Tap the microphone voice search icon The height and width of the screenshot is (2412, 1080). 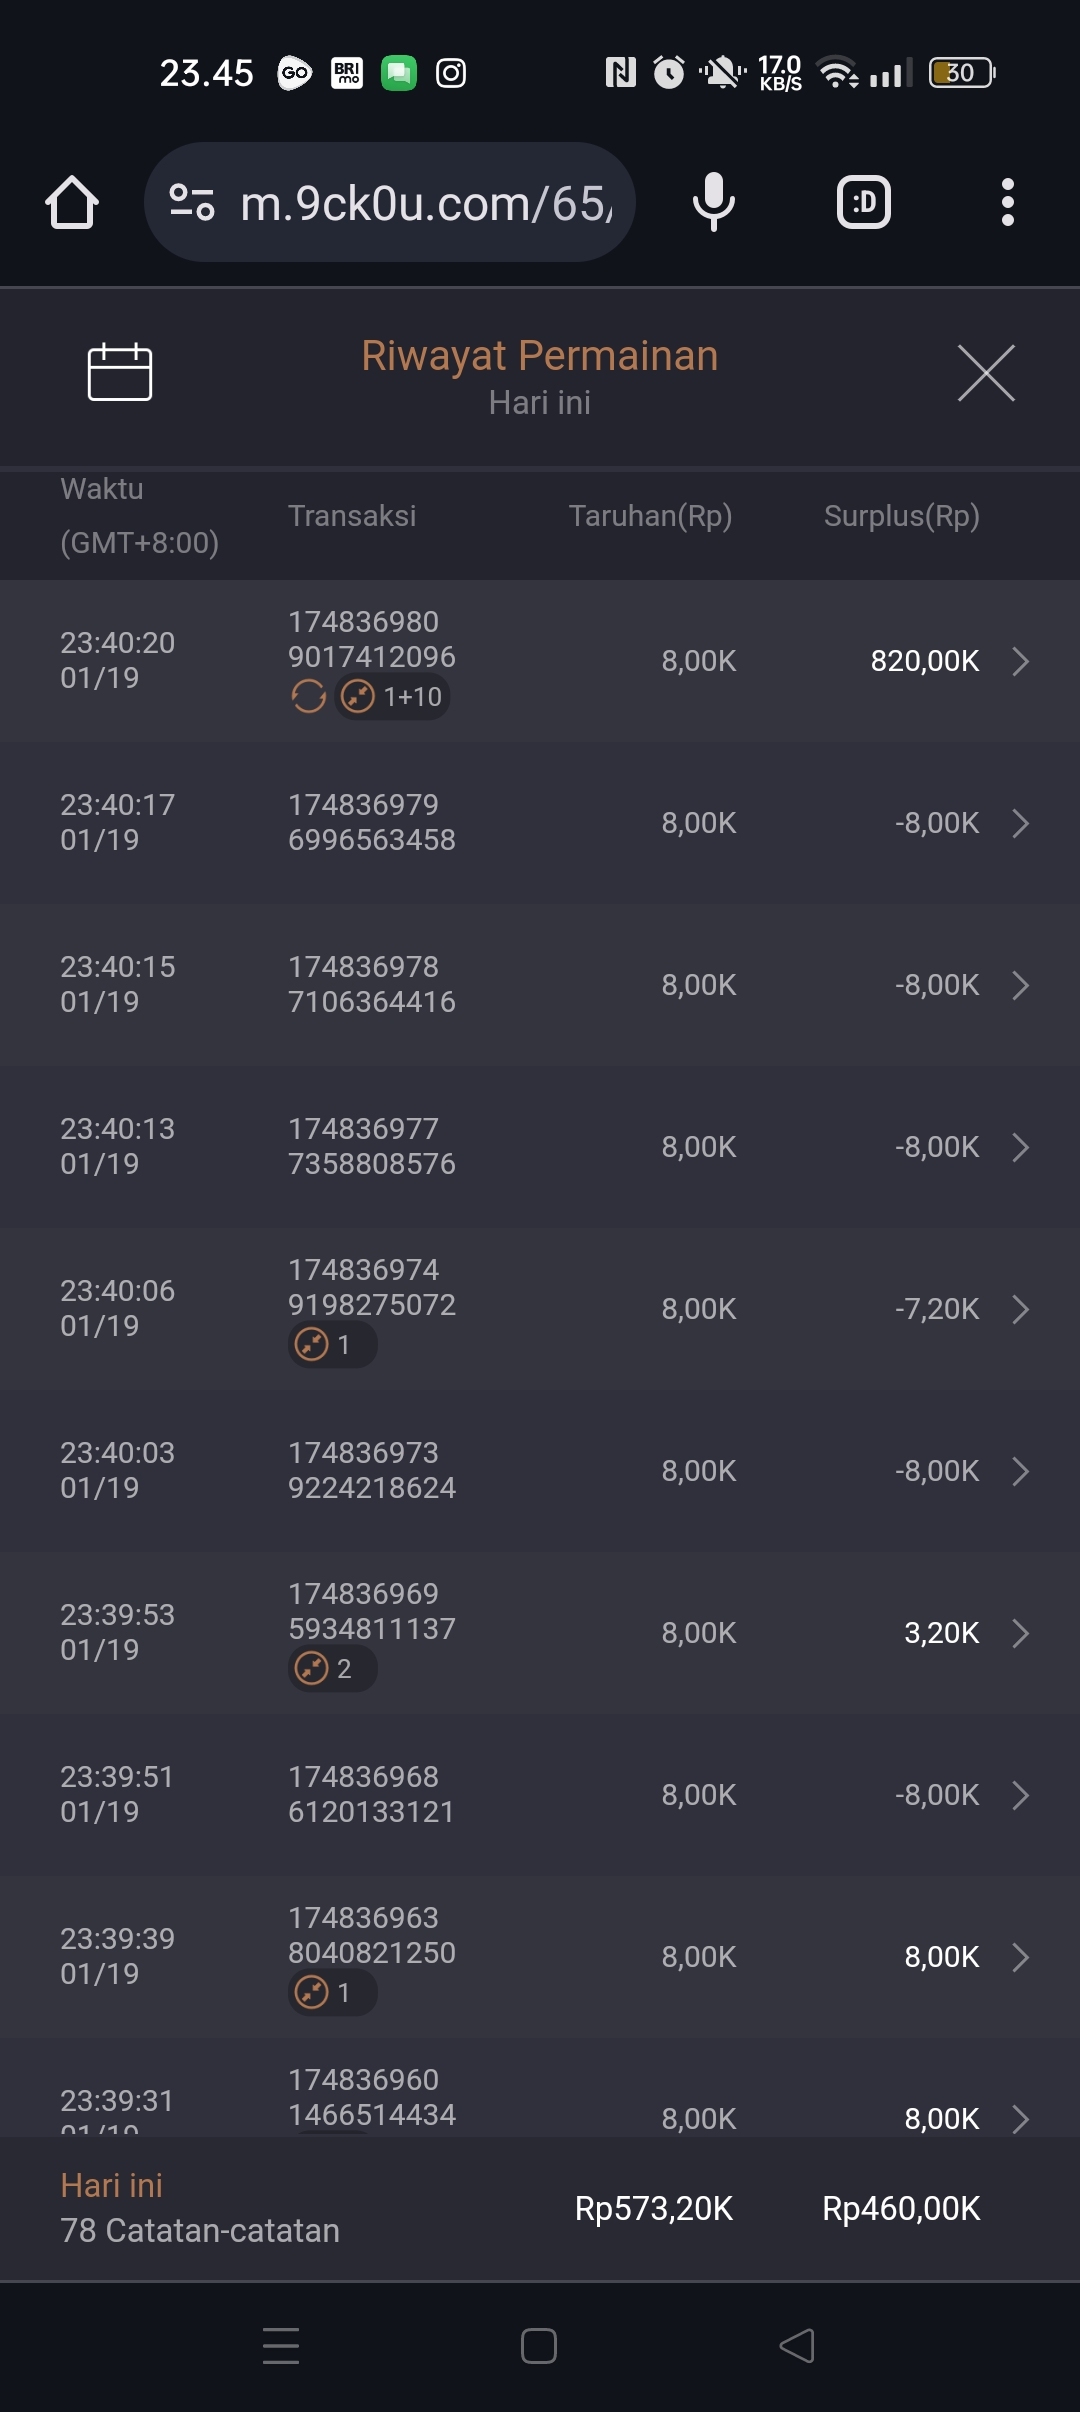coord(713,202)
